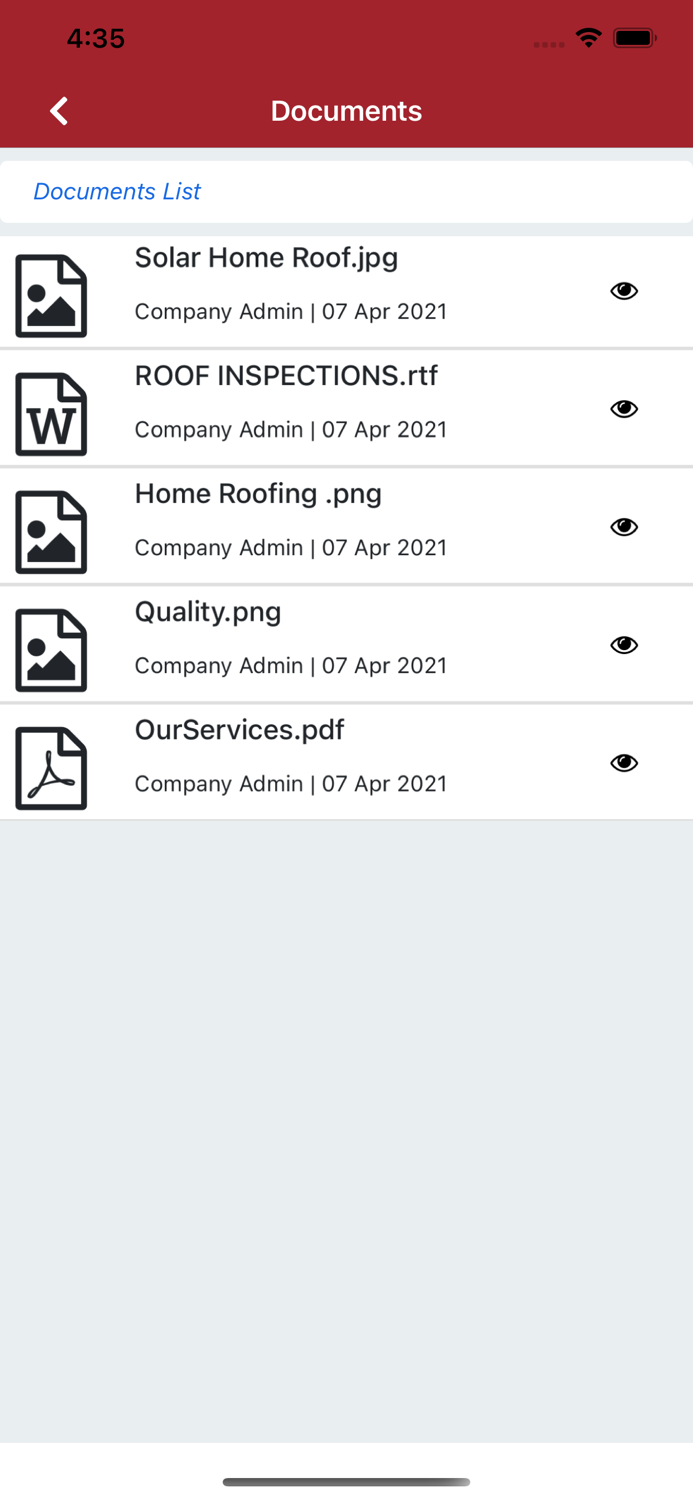Screen dimensions: 693x1500
Task: Tap the Wi-Fi status icon
Action: [588, 38]
